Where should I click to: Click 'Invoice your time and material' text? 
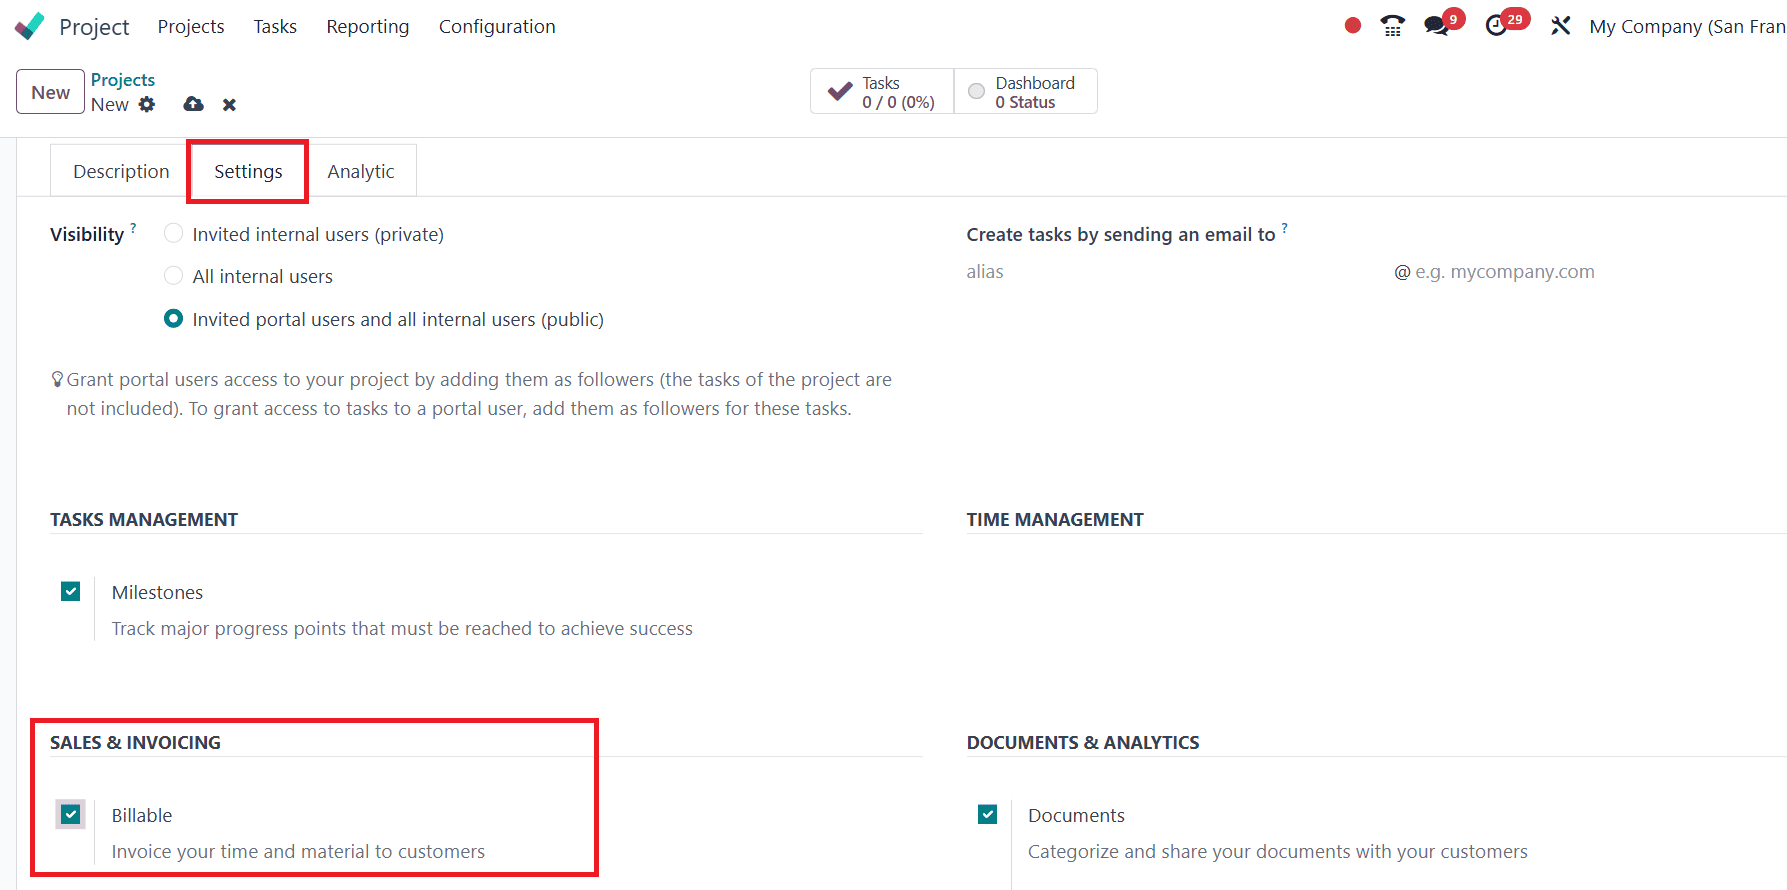(298, 851)
